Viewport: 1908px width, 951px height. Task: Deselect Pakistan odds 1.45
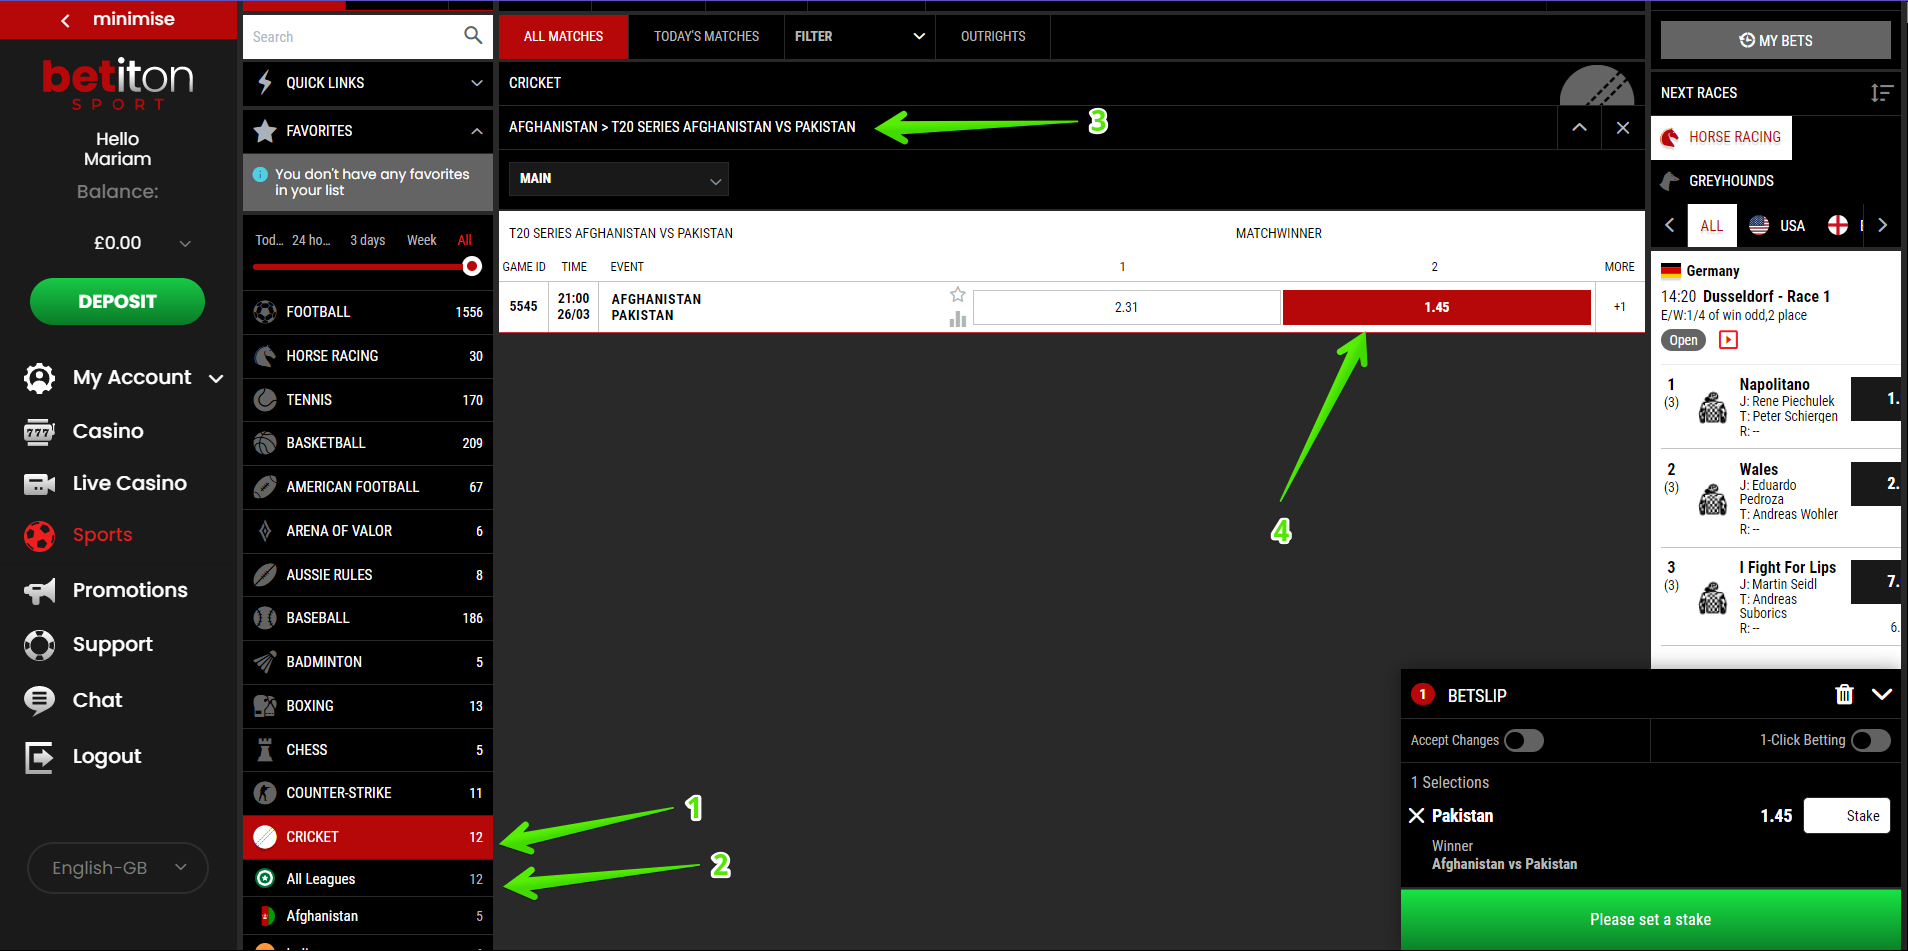1436,307
